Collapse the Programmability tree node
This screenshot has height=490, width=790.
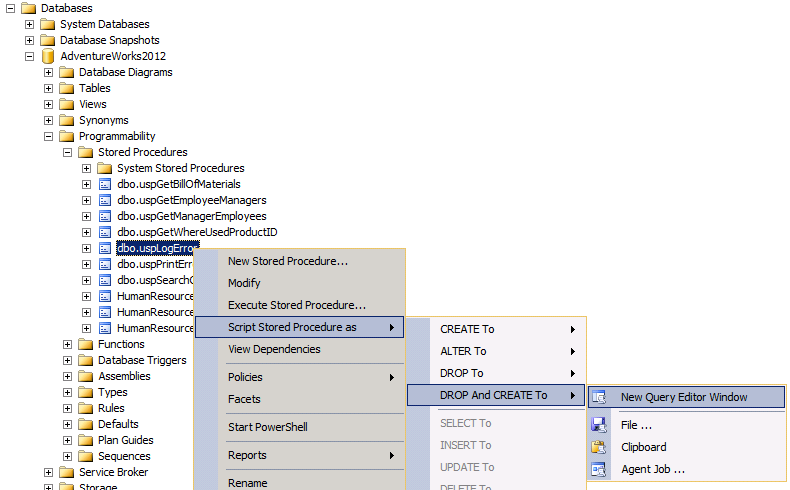click(49, 136)
